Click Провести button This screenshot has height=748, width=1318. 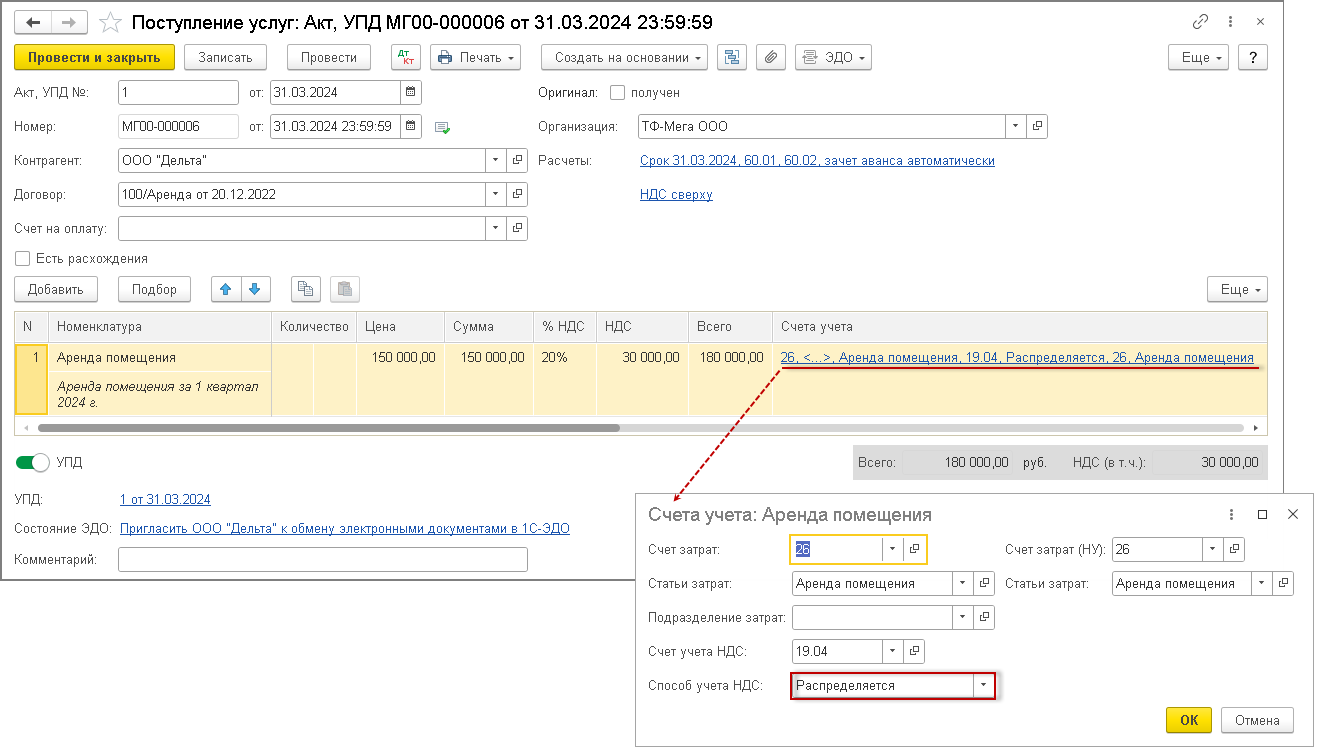coord(329,57)
